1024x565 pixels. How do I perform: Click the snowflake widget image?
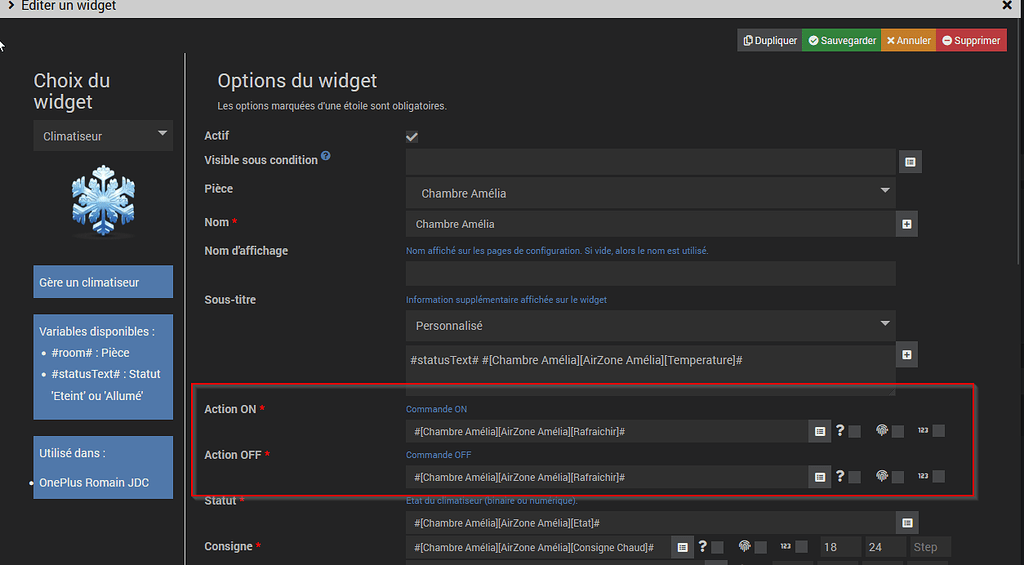103,202
